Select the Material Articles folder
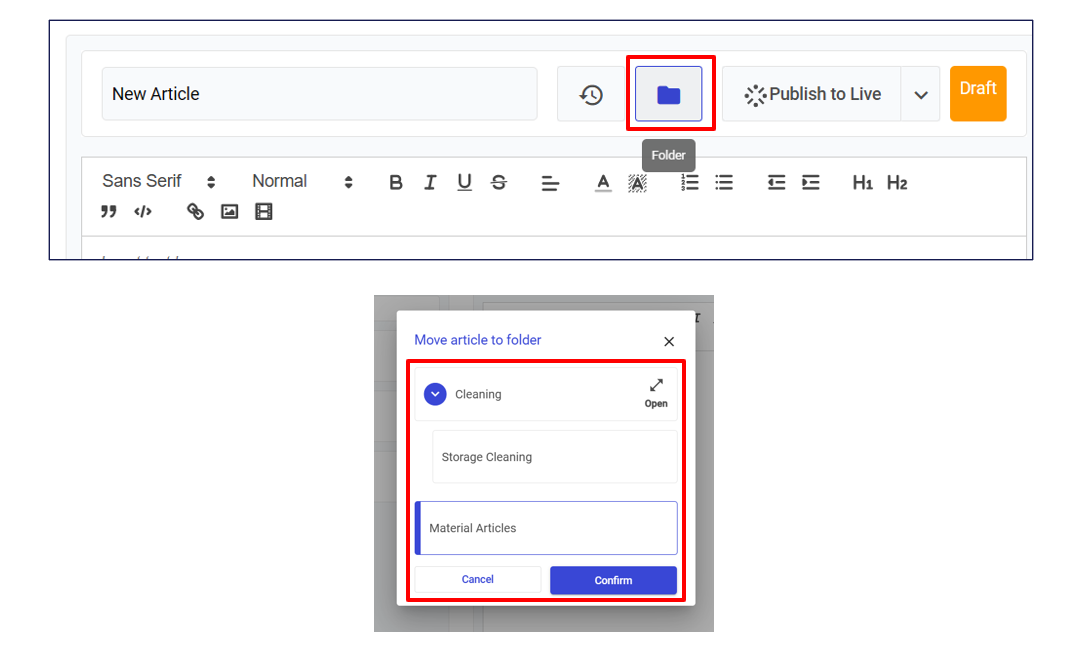1072x670 pixels. (x=547, y=528)
